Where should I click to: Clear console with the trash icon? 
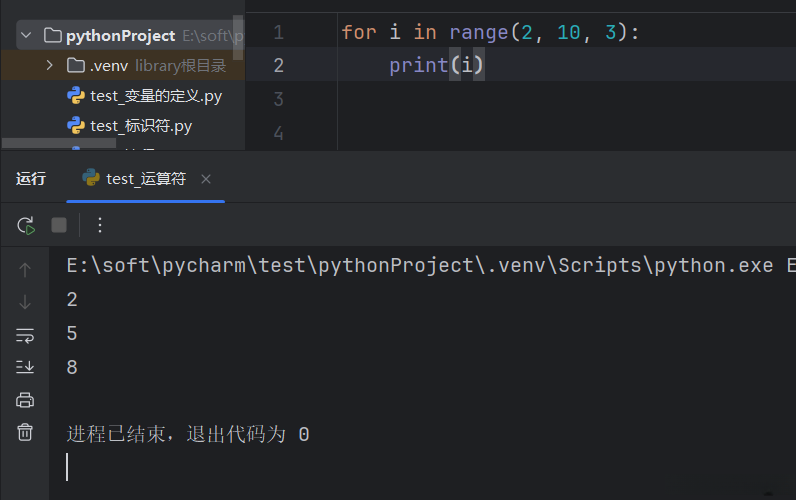click(25, 432)
